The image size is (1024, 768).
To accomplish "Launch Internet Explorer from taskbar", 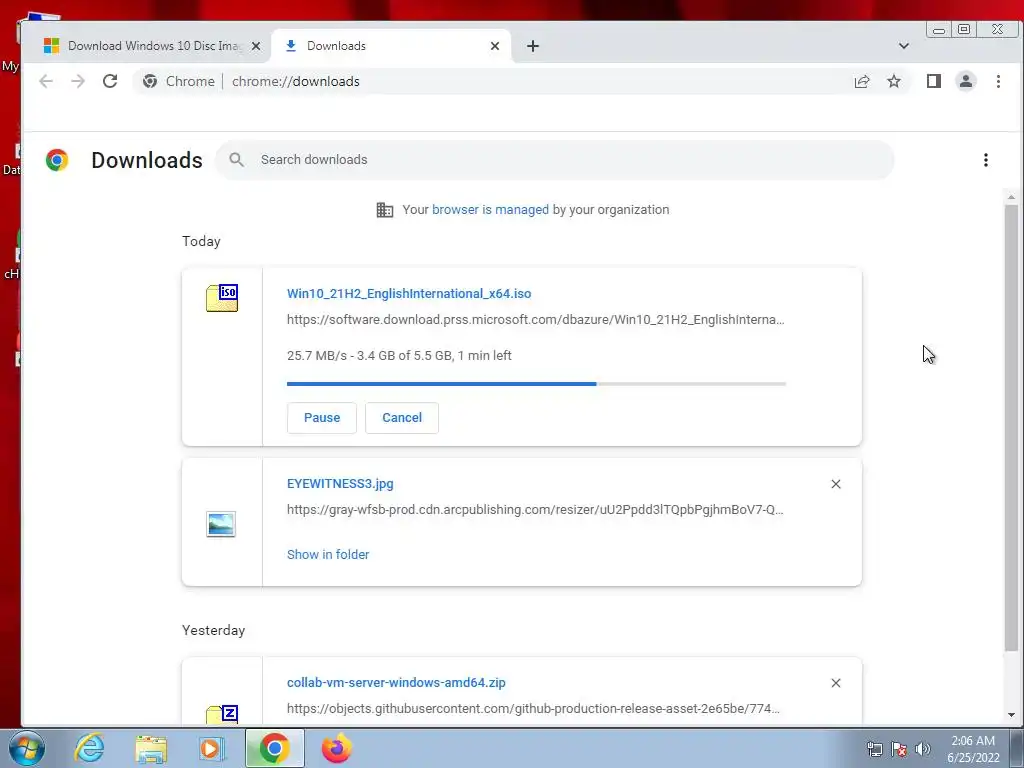I will (89, 748).
